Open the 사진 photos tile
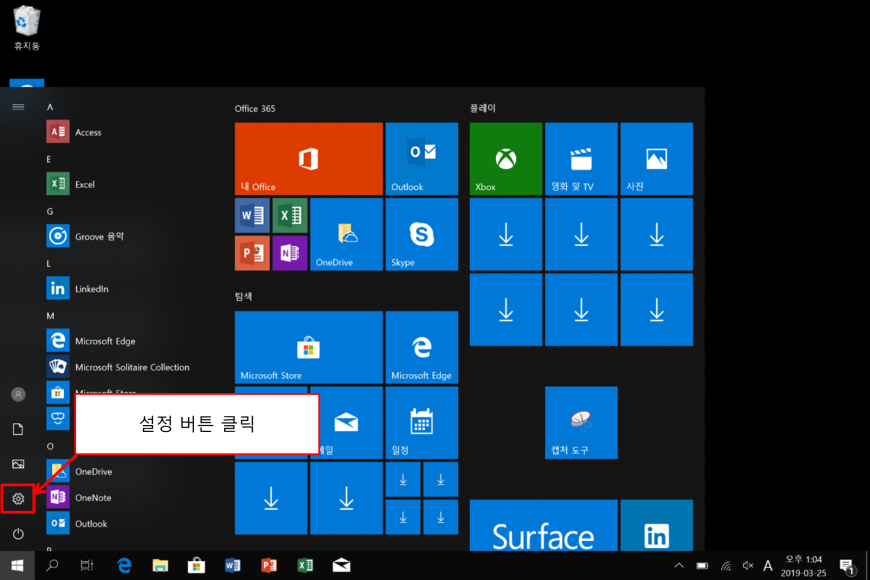Screen dimensions: 870x580 coord(657,159)
